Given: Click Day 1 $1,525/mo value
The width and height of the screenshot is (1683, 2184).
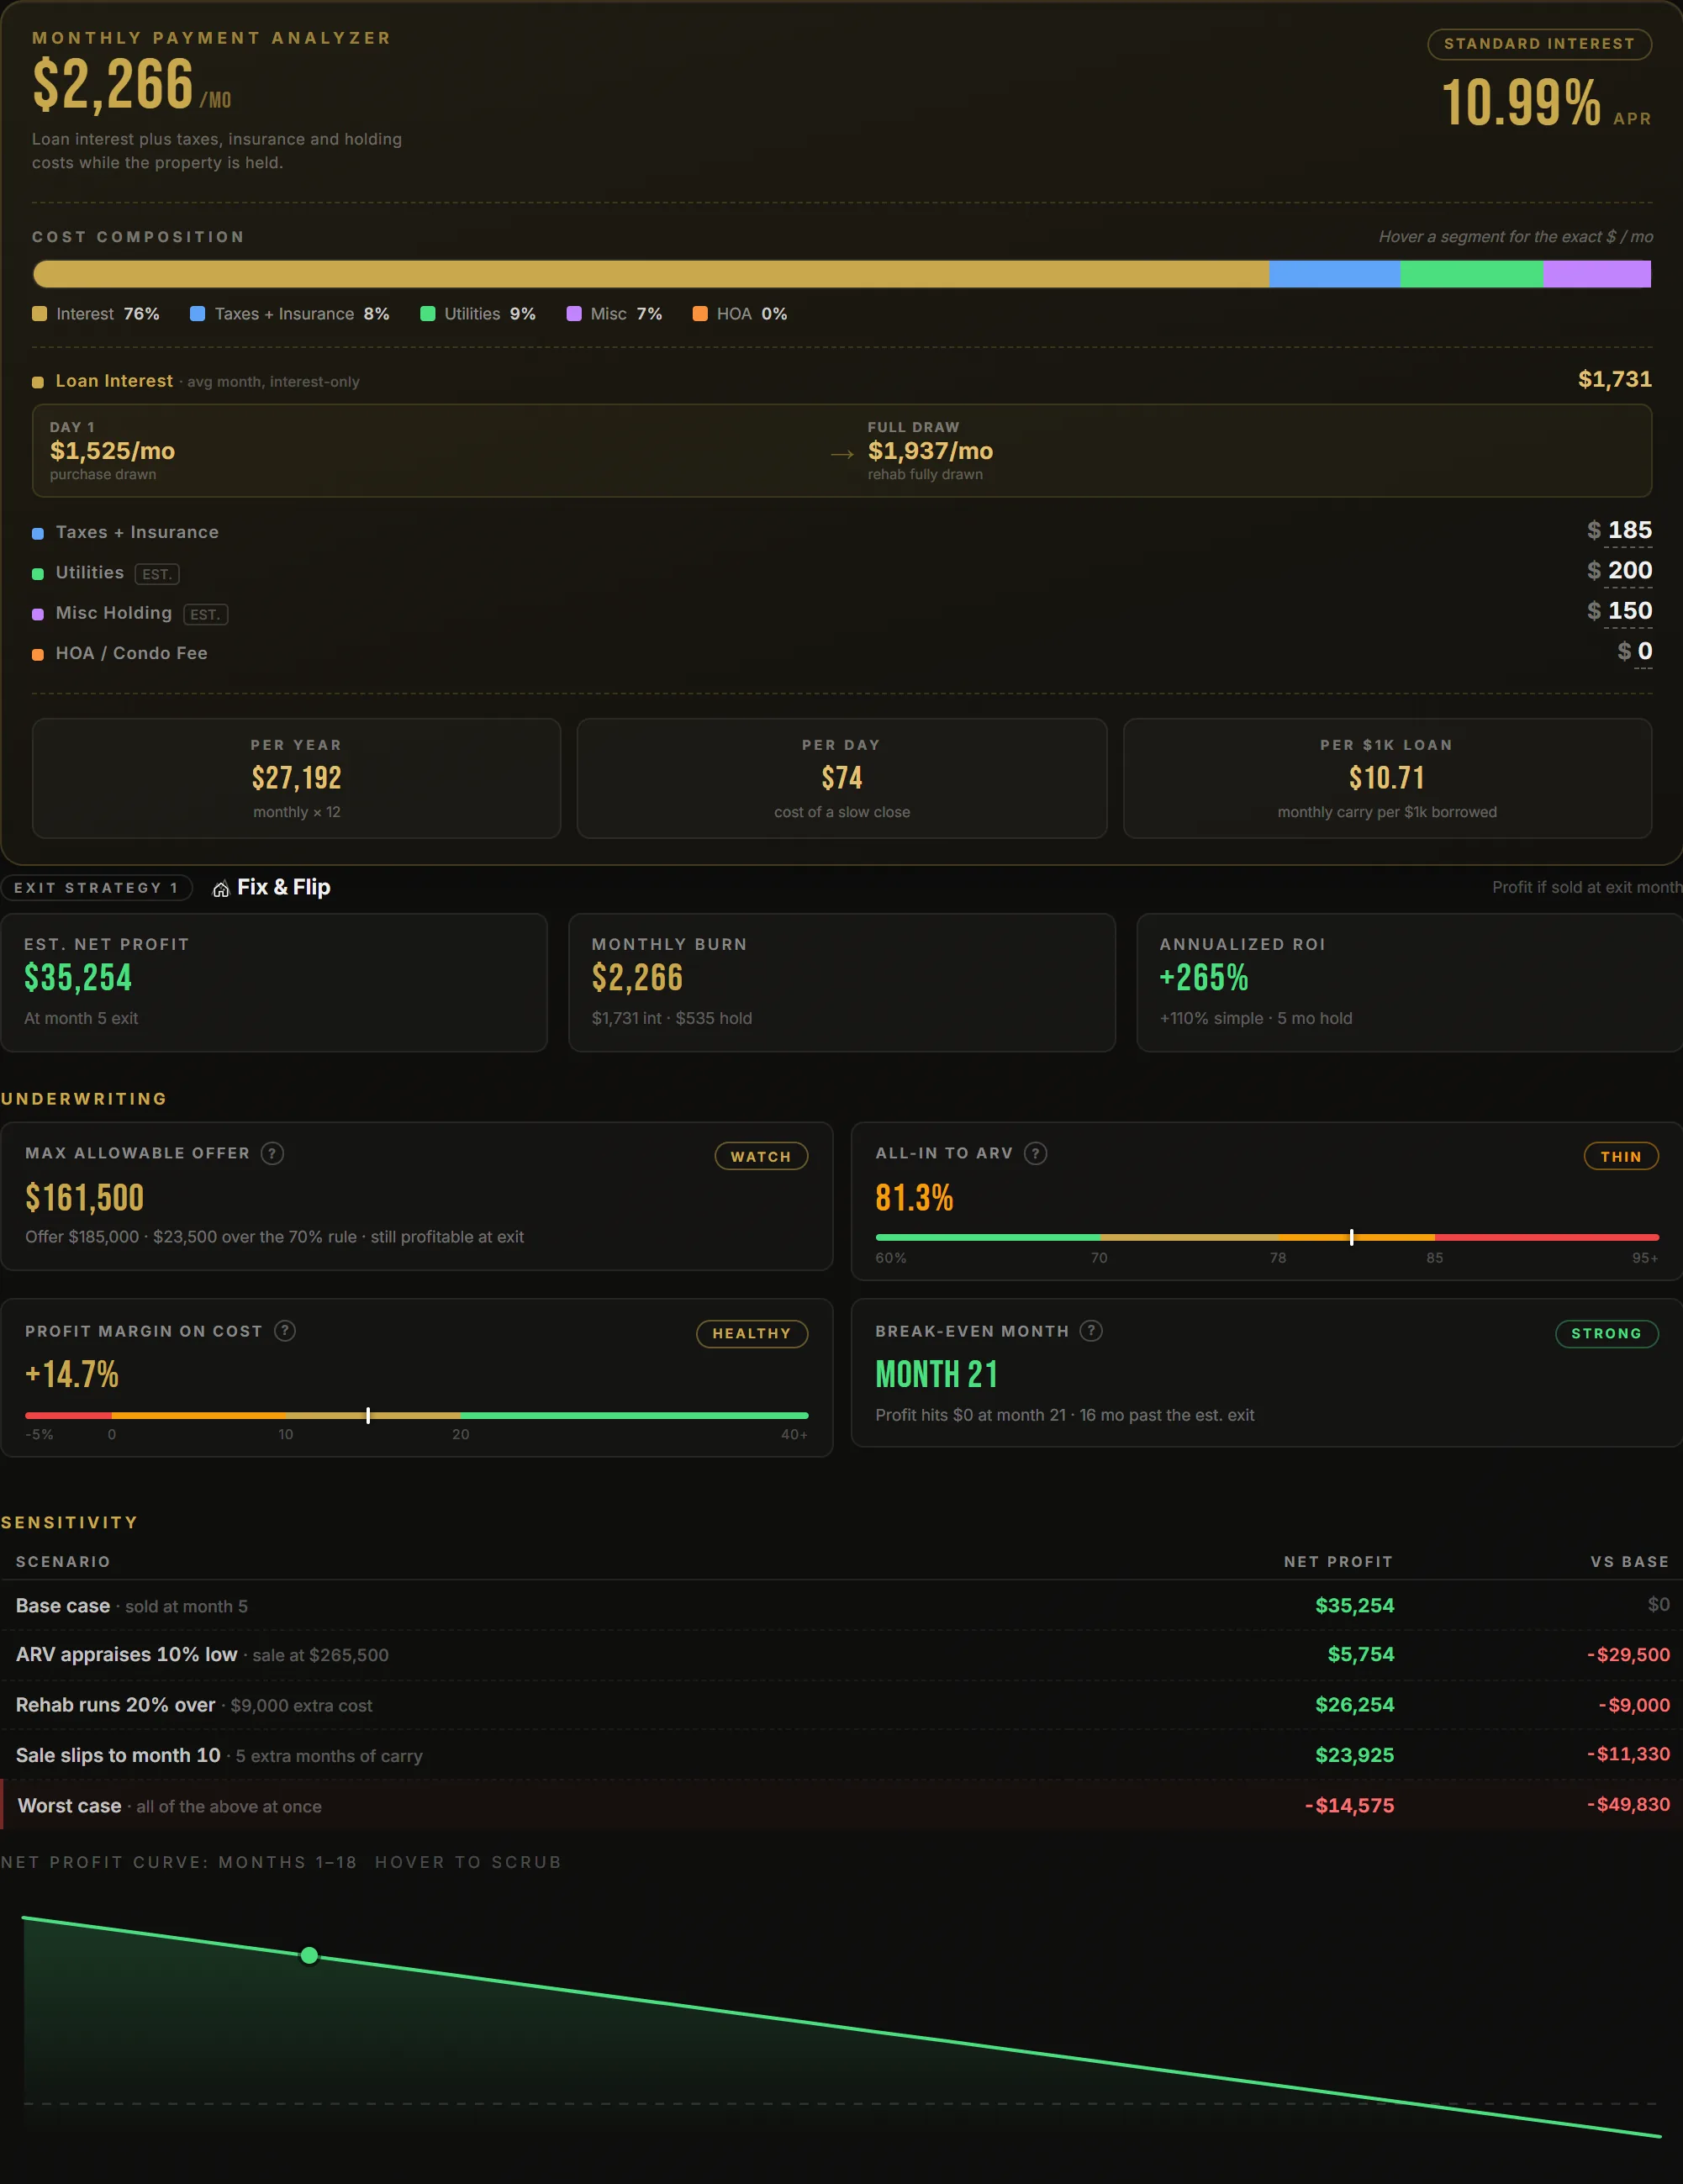Looking at the screenshot, I should coord(113,451).
